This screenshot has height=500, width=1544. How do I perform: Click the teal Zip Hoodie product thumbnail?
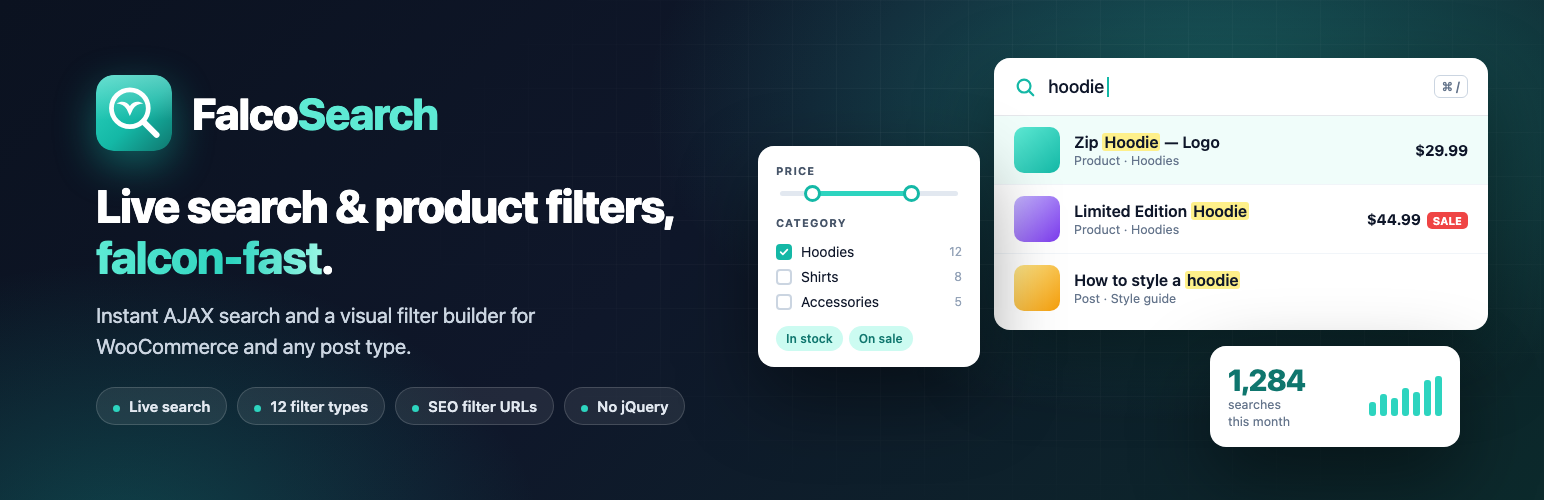pos(1037,150)
